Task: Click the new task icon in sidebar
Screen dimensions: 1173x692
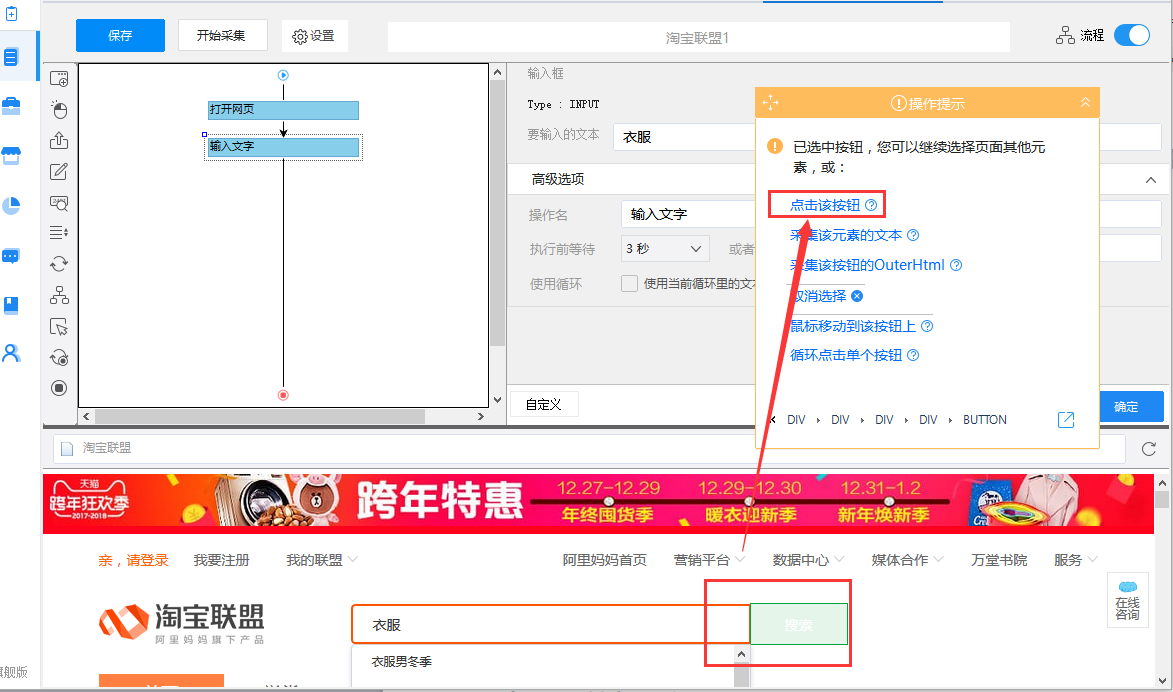Action: 11,13
